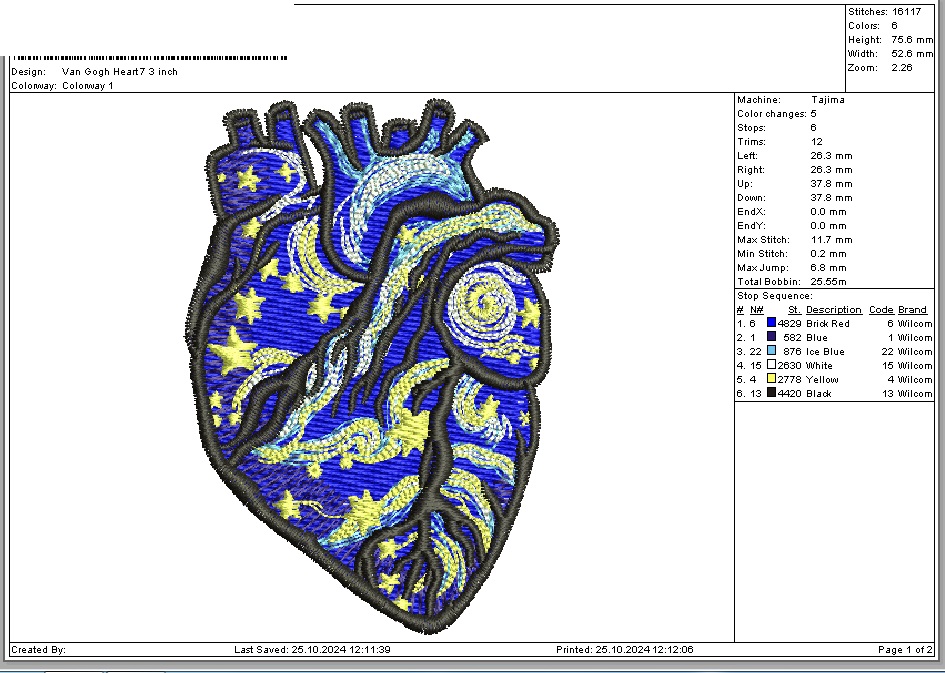The height and width of the screenshot is (673, 945).
Task: Click the Machine value 'Tajima'
Action: click(827, 100)
